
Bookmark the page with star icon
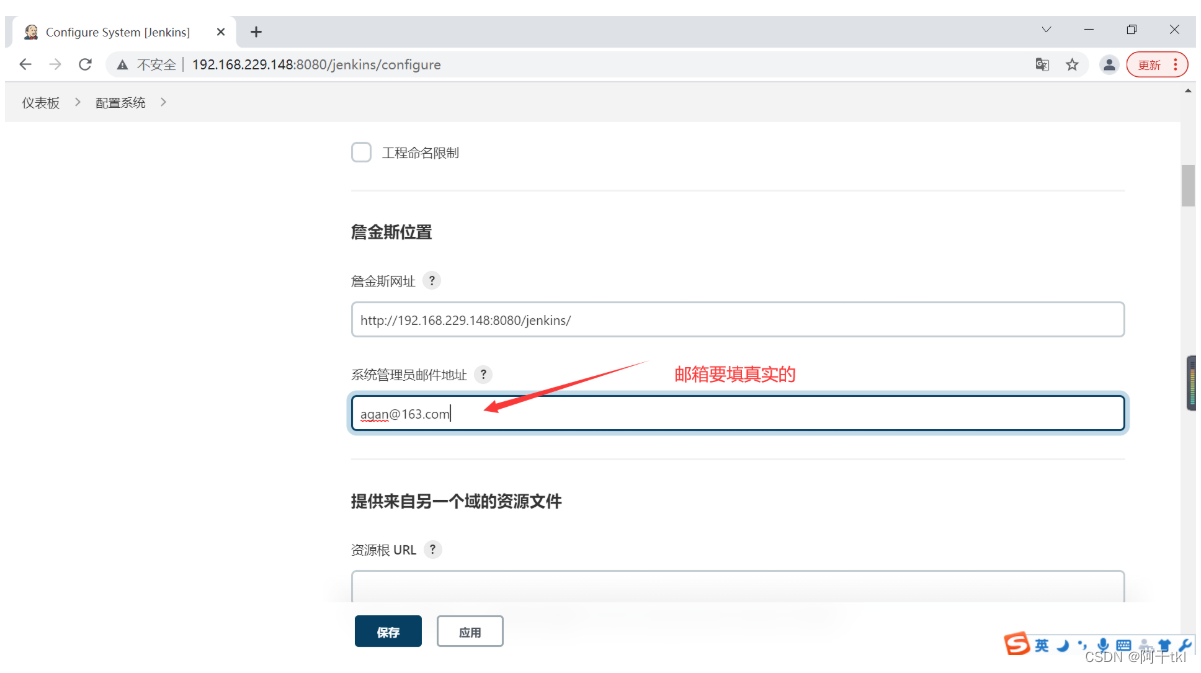[x=1072, y=64]
